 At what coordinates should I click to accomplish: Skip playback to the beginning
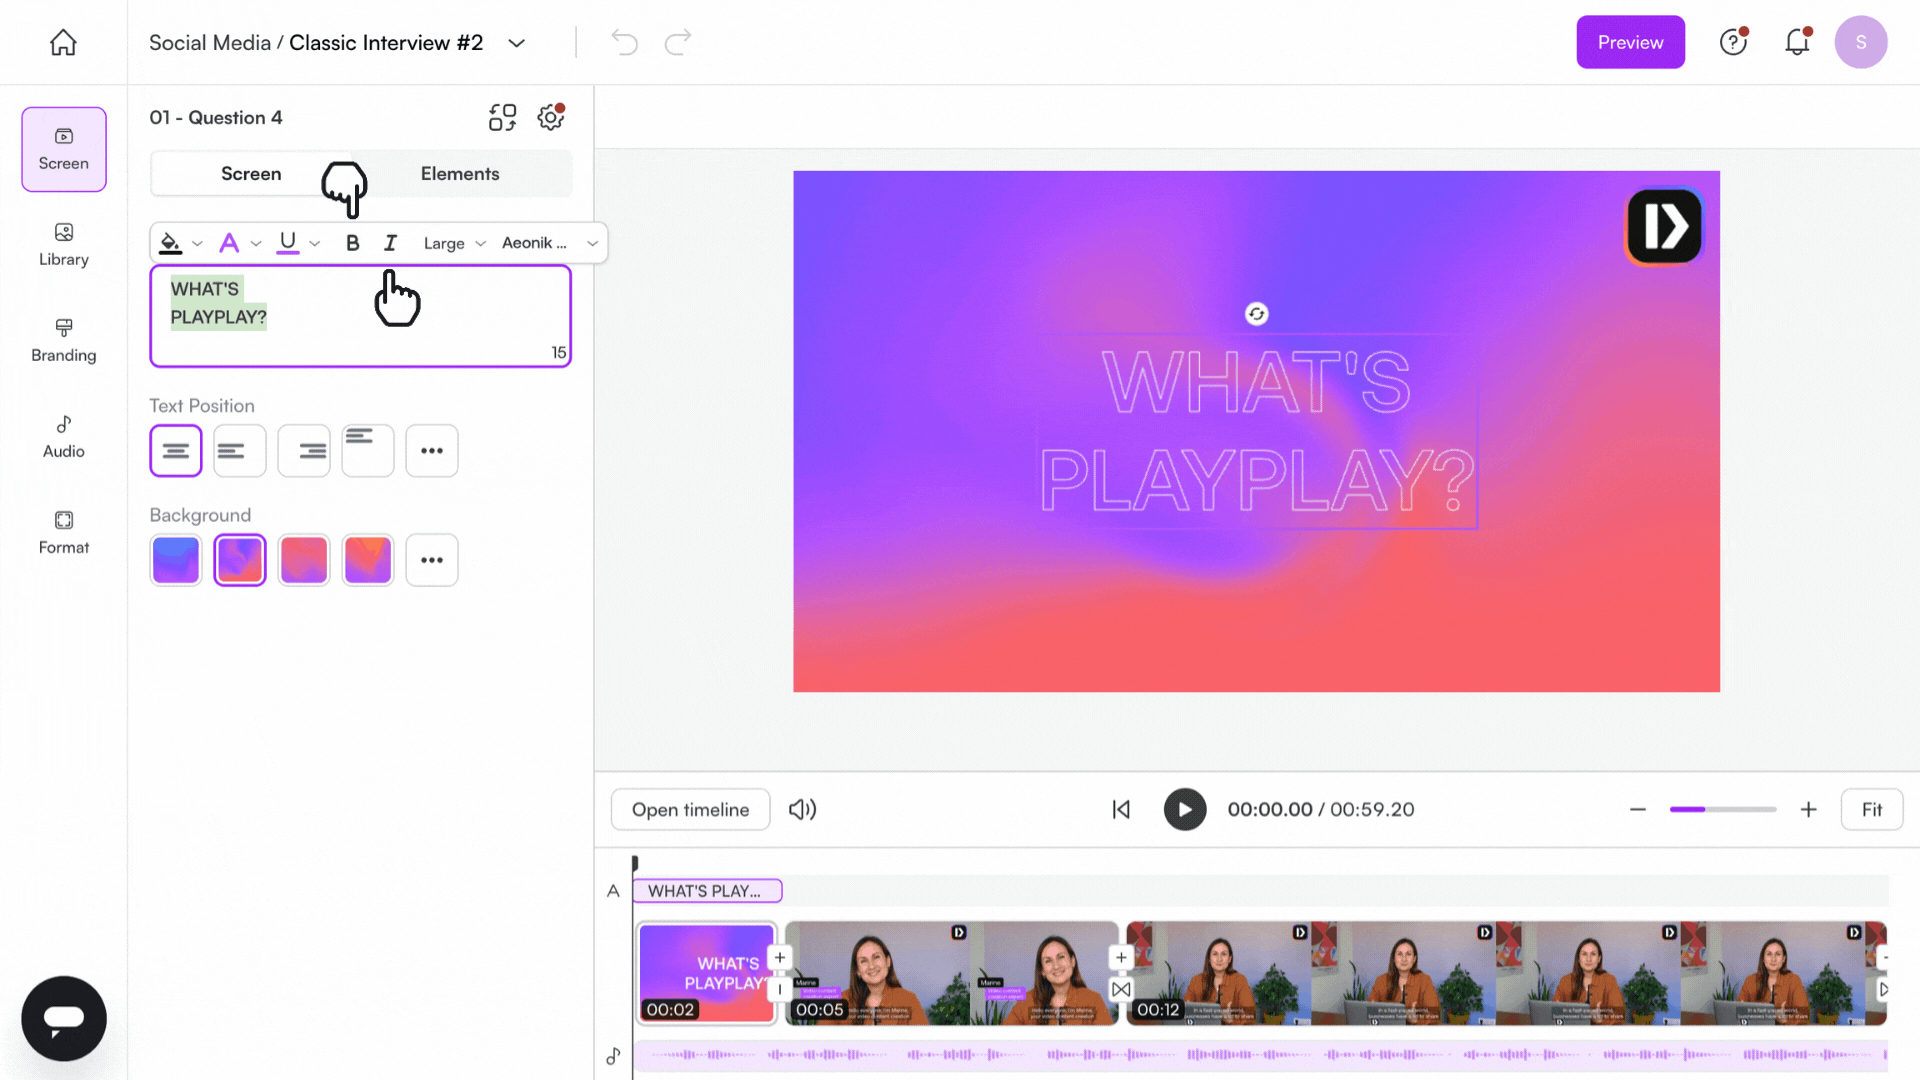pos(1121,809)
